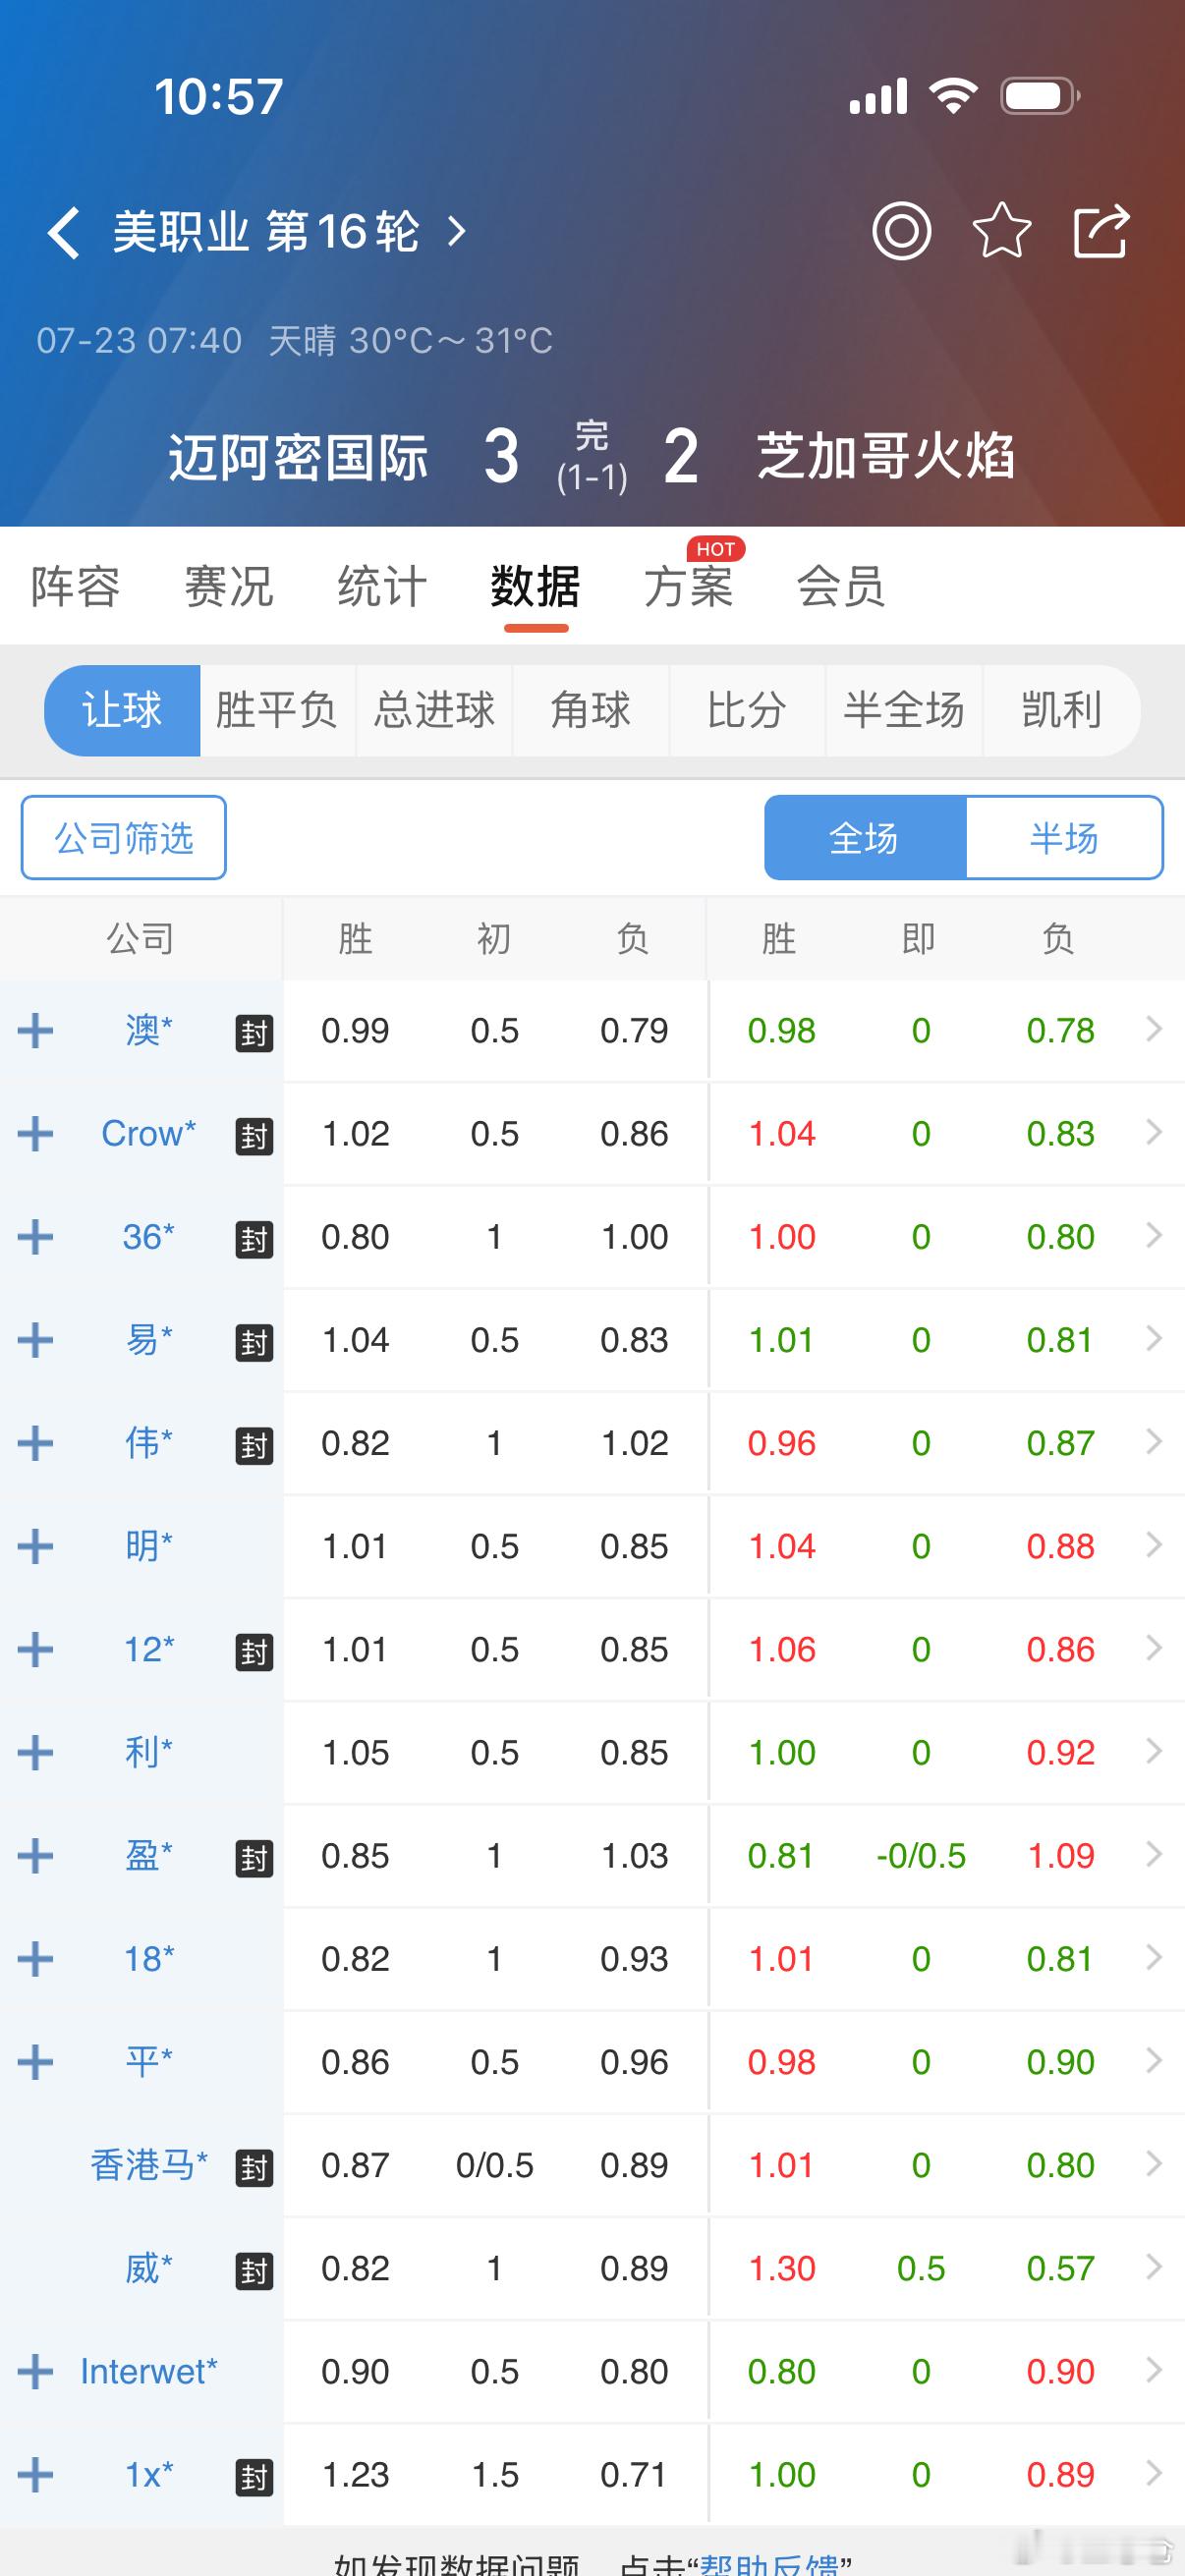Tap the 封 badge on 香港马* row
The width and height of the screenshot is (1185, 2576).
254,2167
